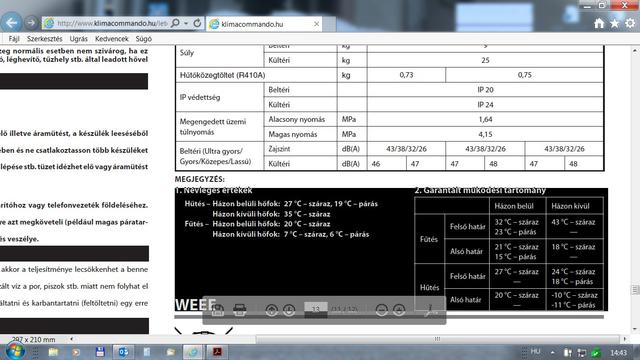Open Favorites star icon
The height and width of the screenshot is (360, 640).
point(614,24)
